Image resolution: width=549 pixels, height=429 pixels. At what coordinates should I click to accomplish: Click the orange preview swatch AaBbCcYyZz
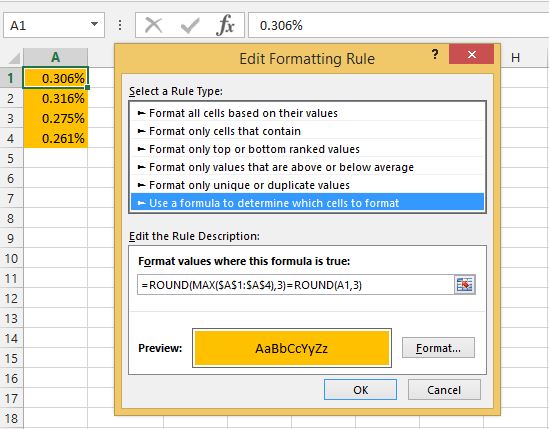(x=292, y=348)
